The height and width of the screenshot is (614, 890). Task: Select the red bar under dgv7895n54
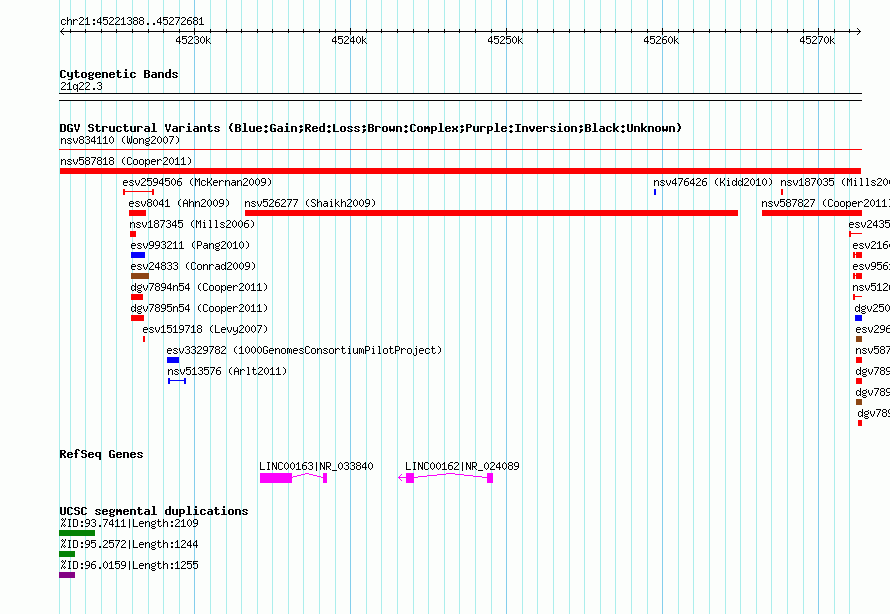coord(137,318)
